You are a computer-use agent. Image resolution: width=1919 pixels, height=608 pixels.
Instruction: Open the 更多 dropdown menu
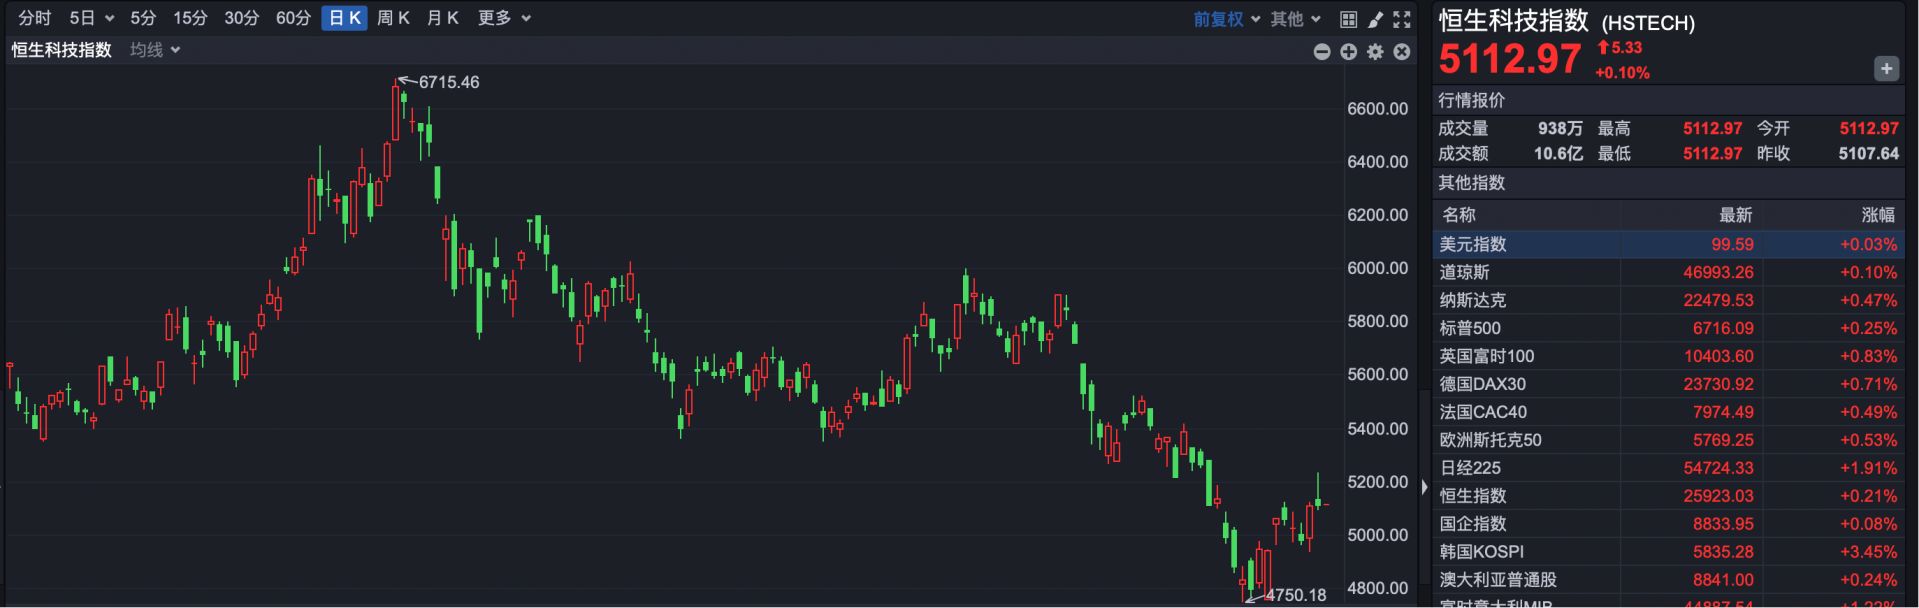pos(504,18)
